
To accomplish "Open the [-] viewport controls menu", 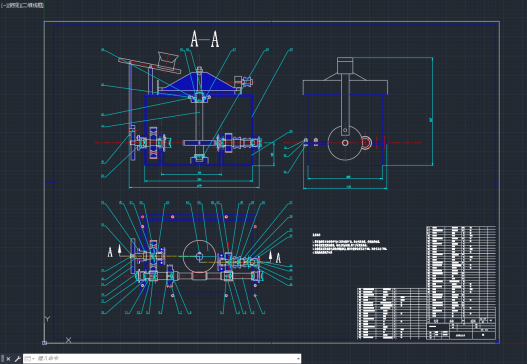I will 3,5.
